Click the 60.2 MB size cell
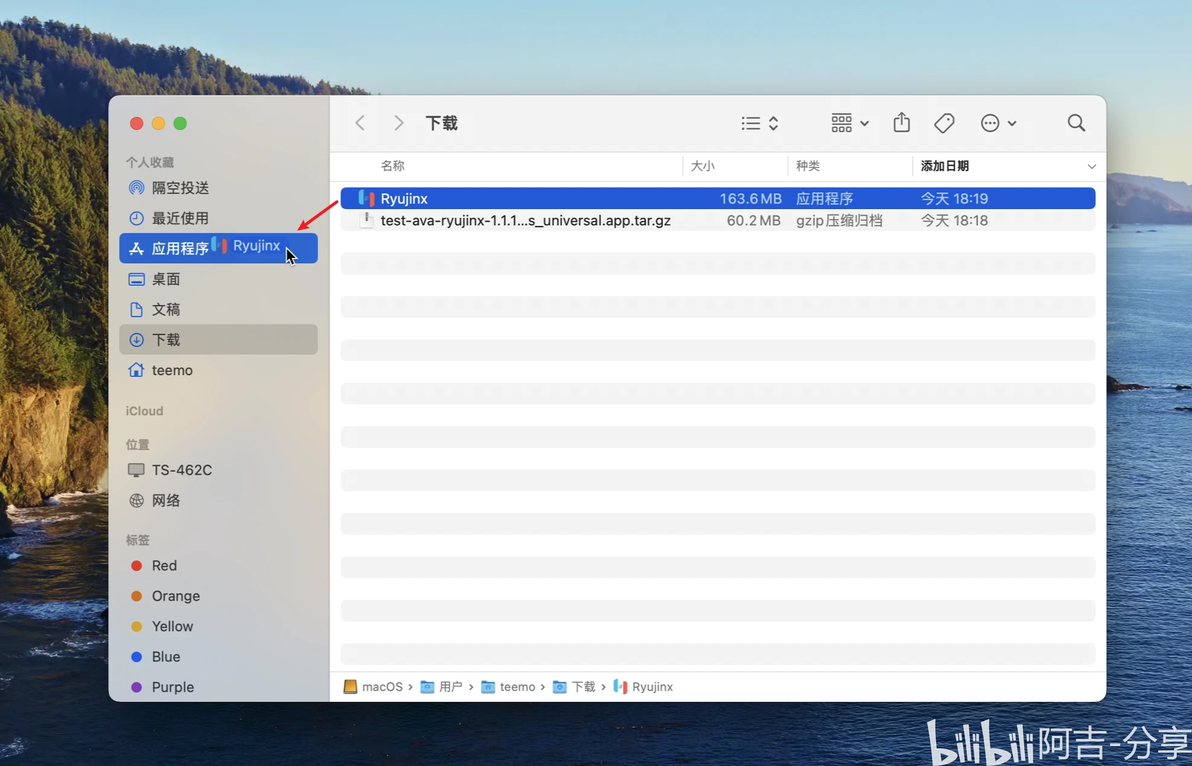1192x766 pixels. 753,220
